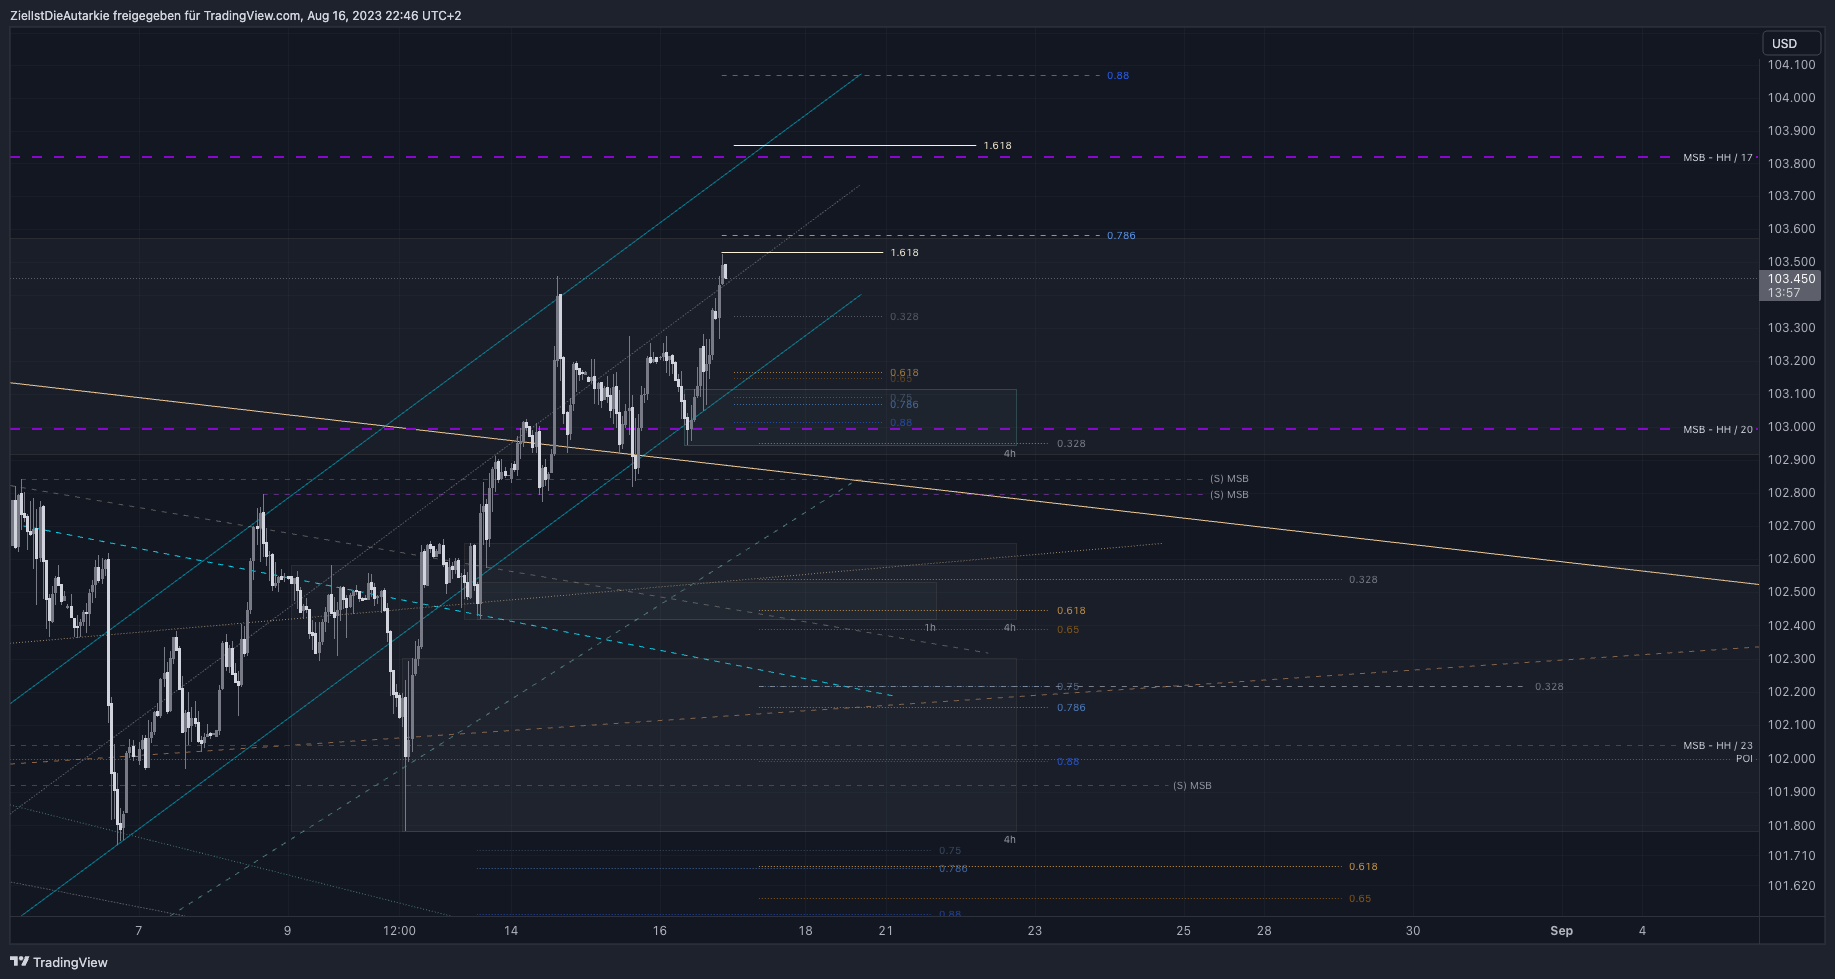The height and width of the screenshot is (979, 1835).
Task: Click the 102.200 price axis label
Action: coord(1791,692)
